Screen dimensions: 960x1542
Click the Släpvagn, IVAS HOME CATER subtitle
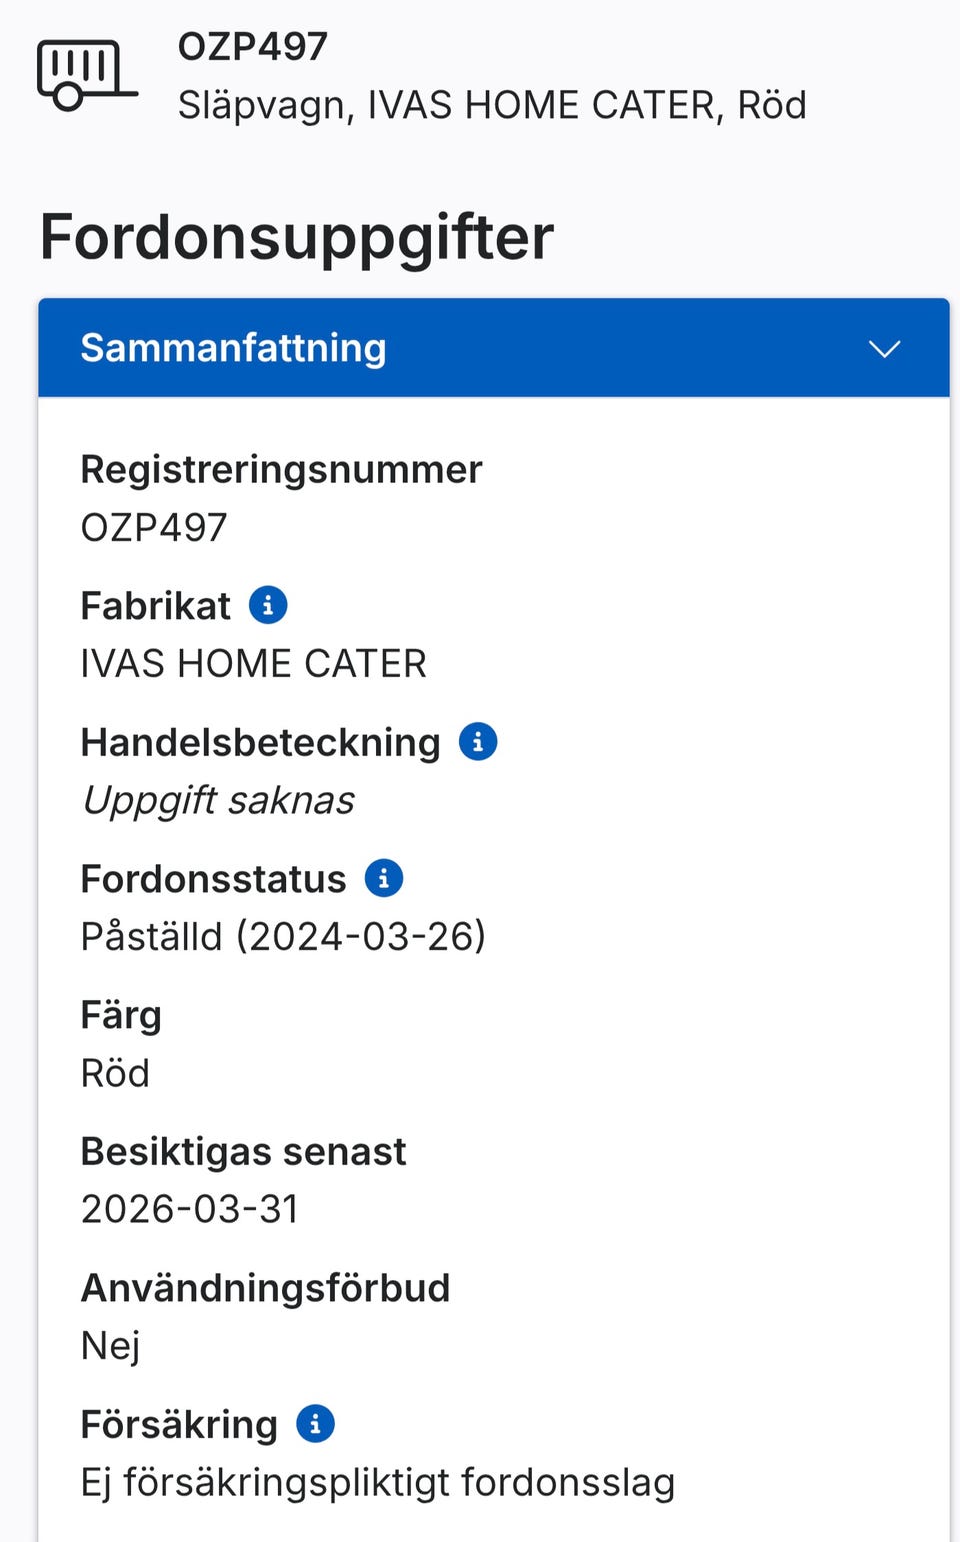491,105
